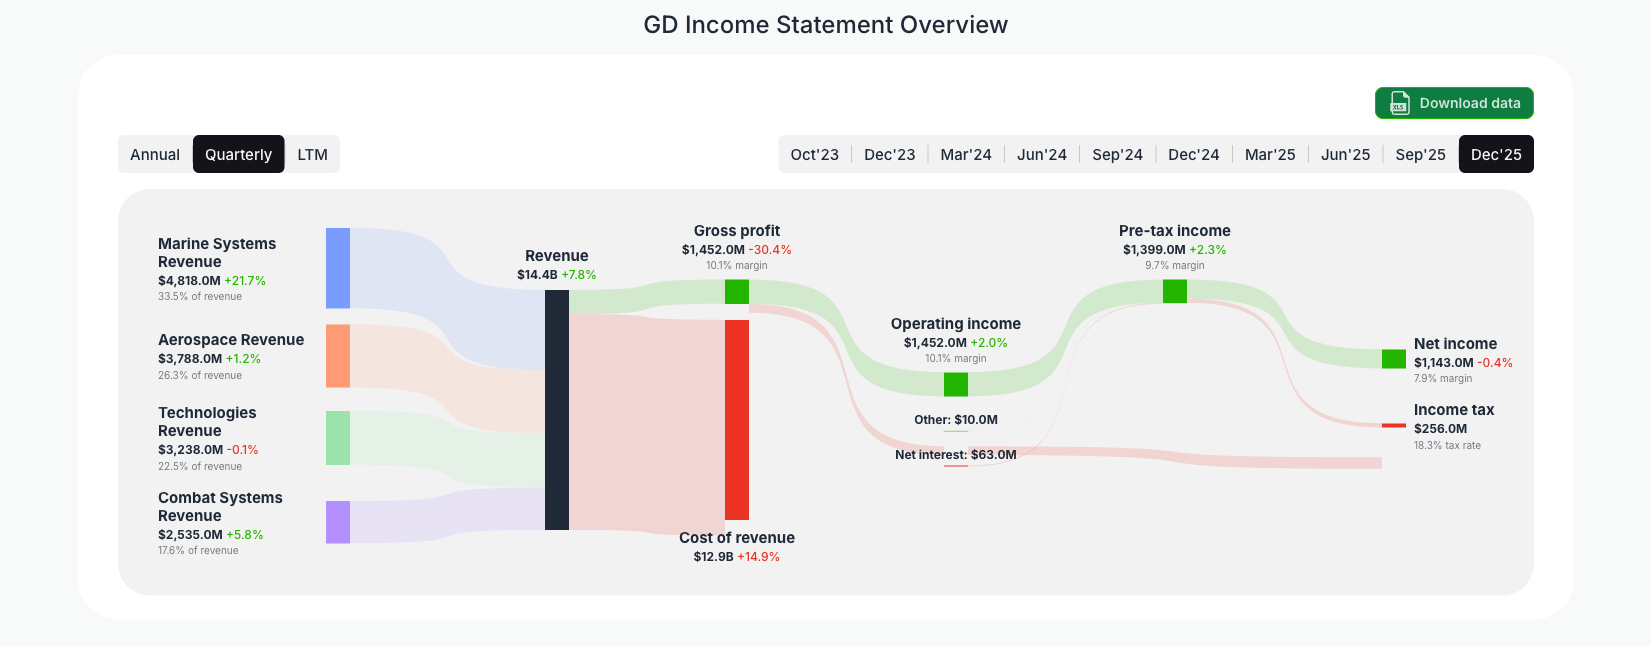Click the Net interest $63.0M label
This screenshot has width=1651, height=646.
[x=955, y=454]
